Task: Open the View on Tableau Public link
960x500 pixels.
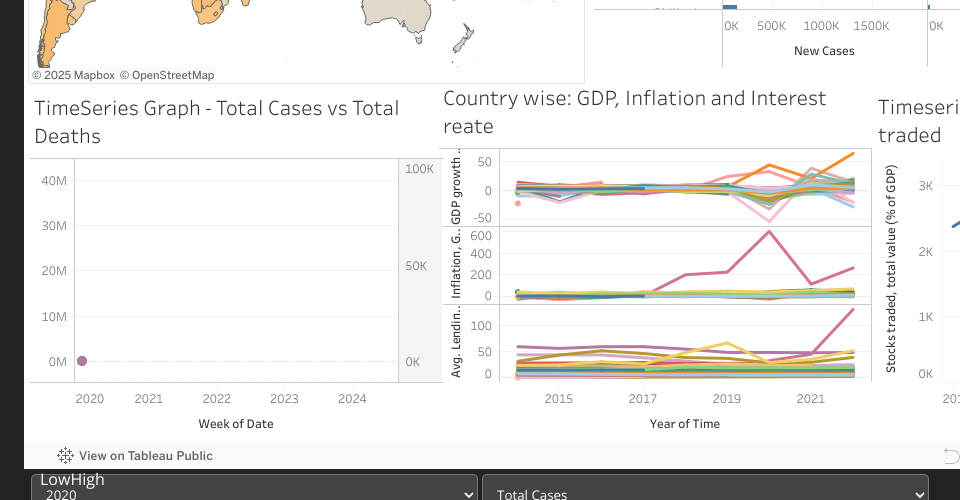Action: coord(145,456)
